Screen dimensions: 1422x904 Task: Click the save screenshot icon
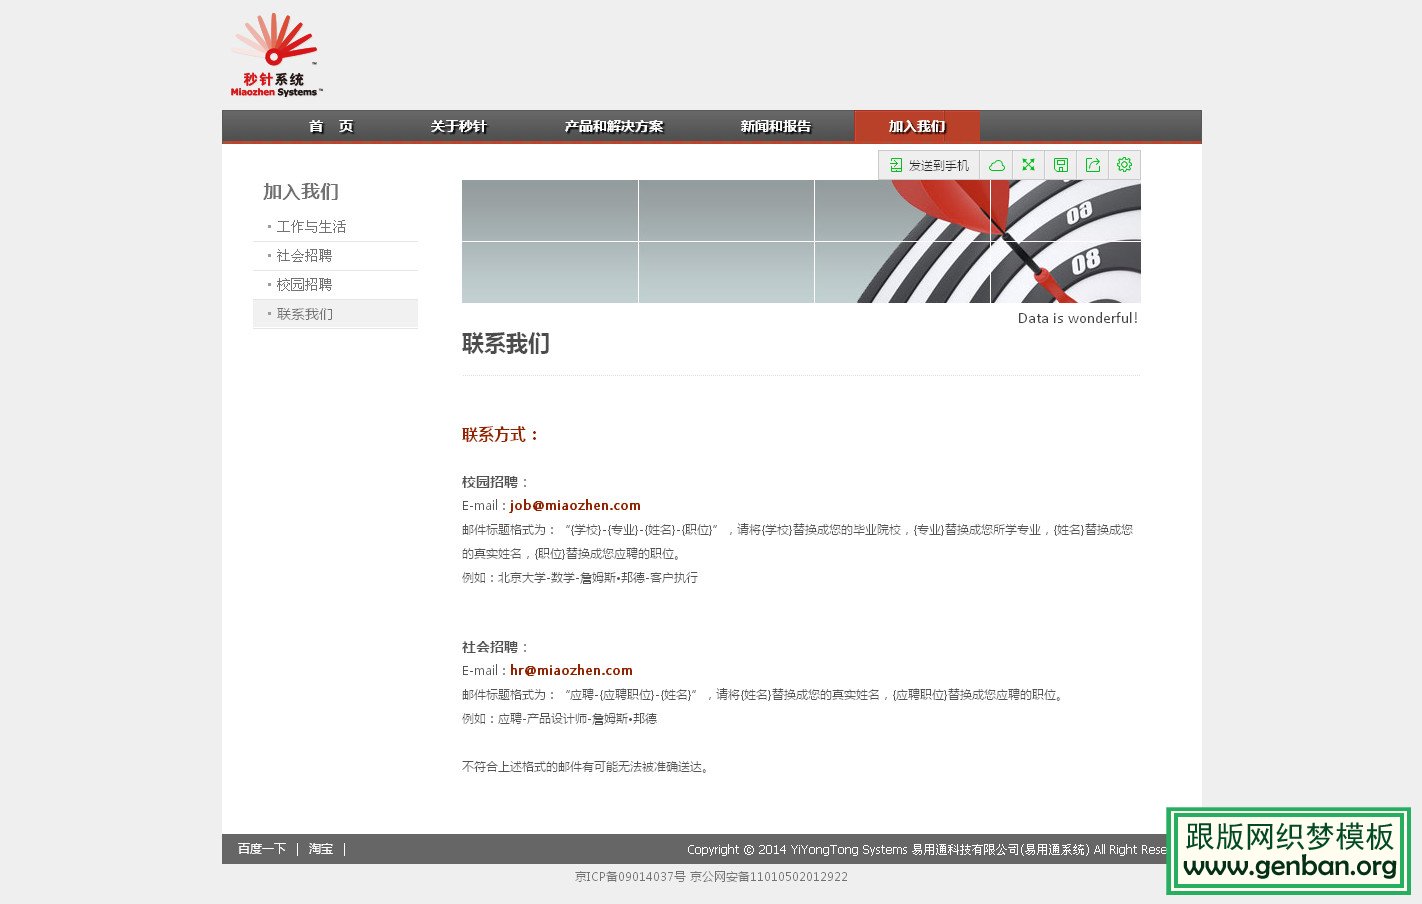point(1060,164)
